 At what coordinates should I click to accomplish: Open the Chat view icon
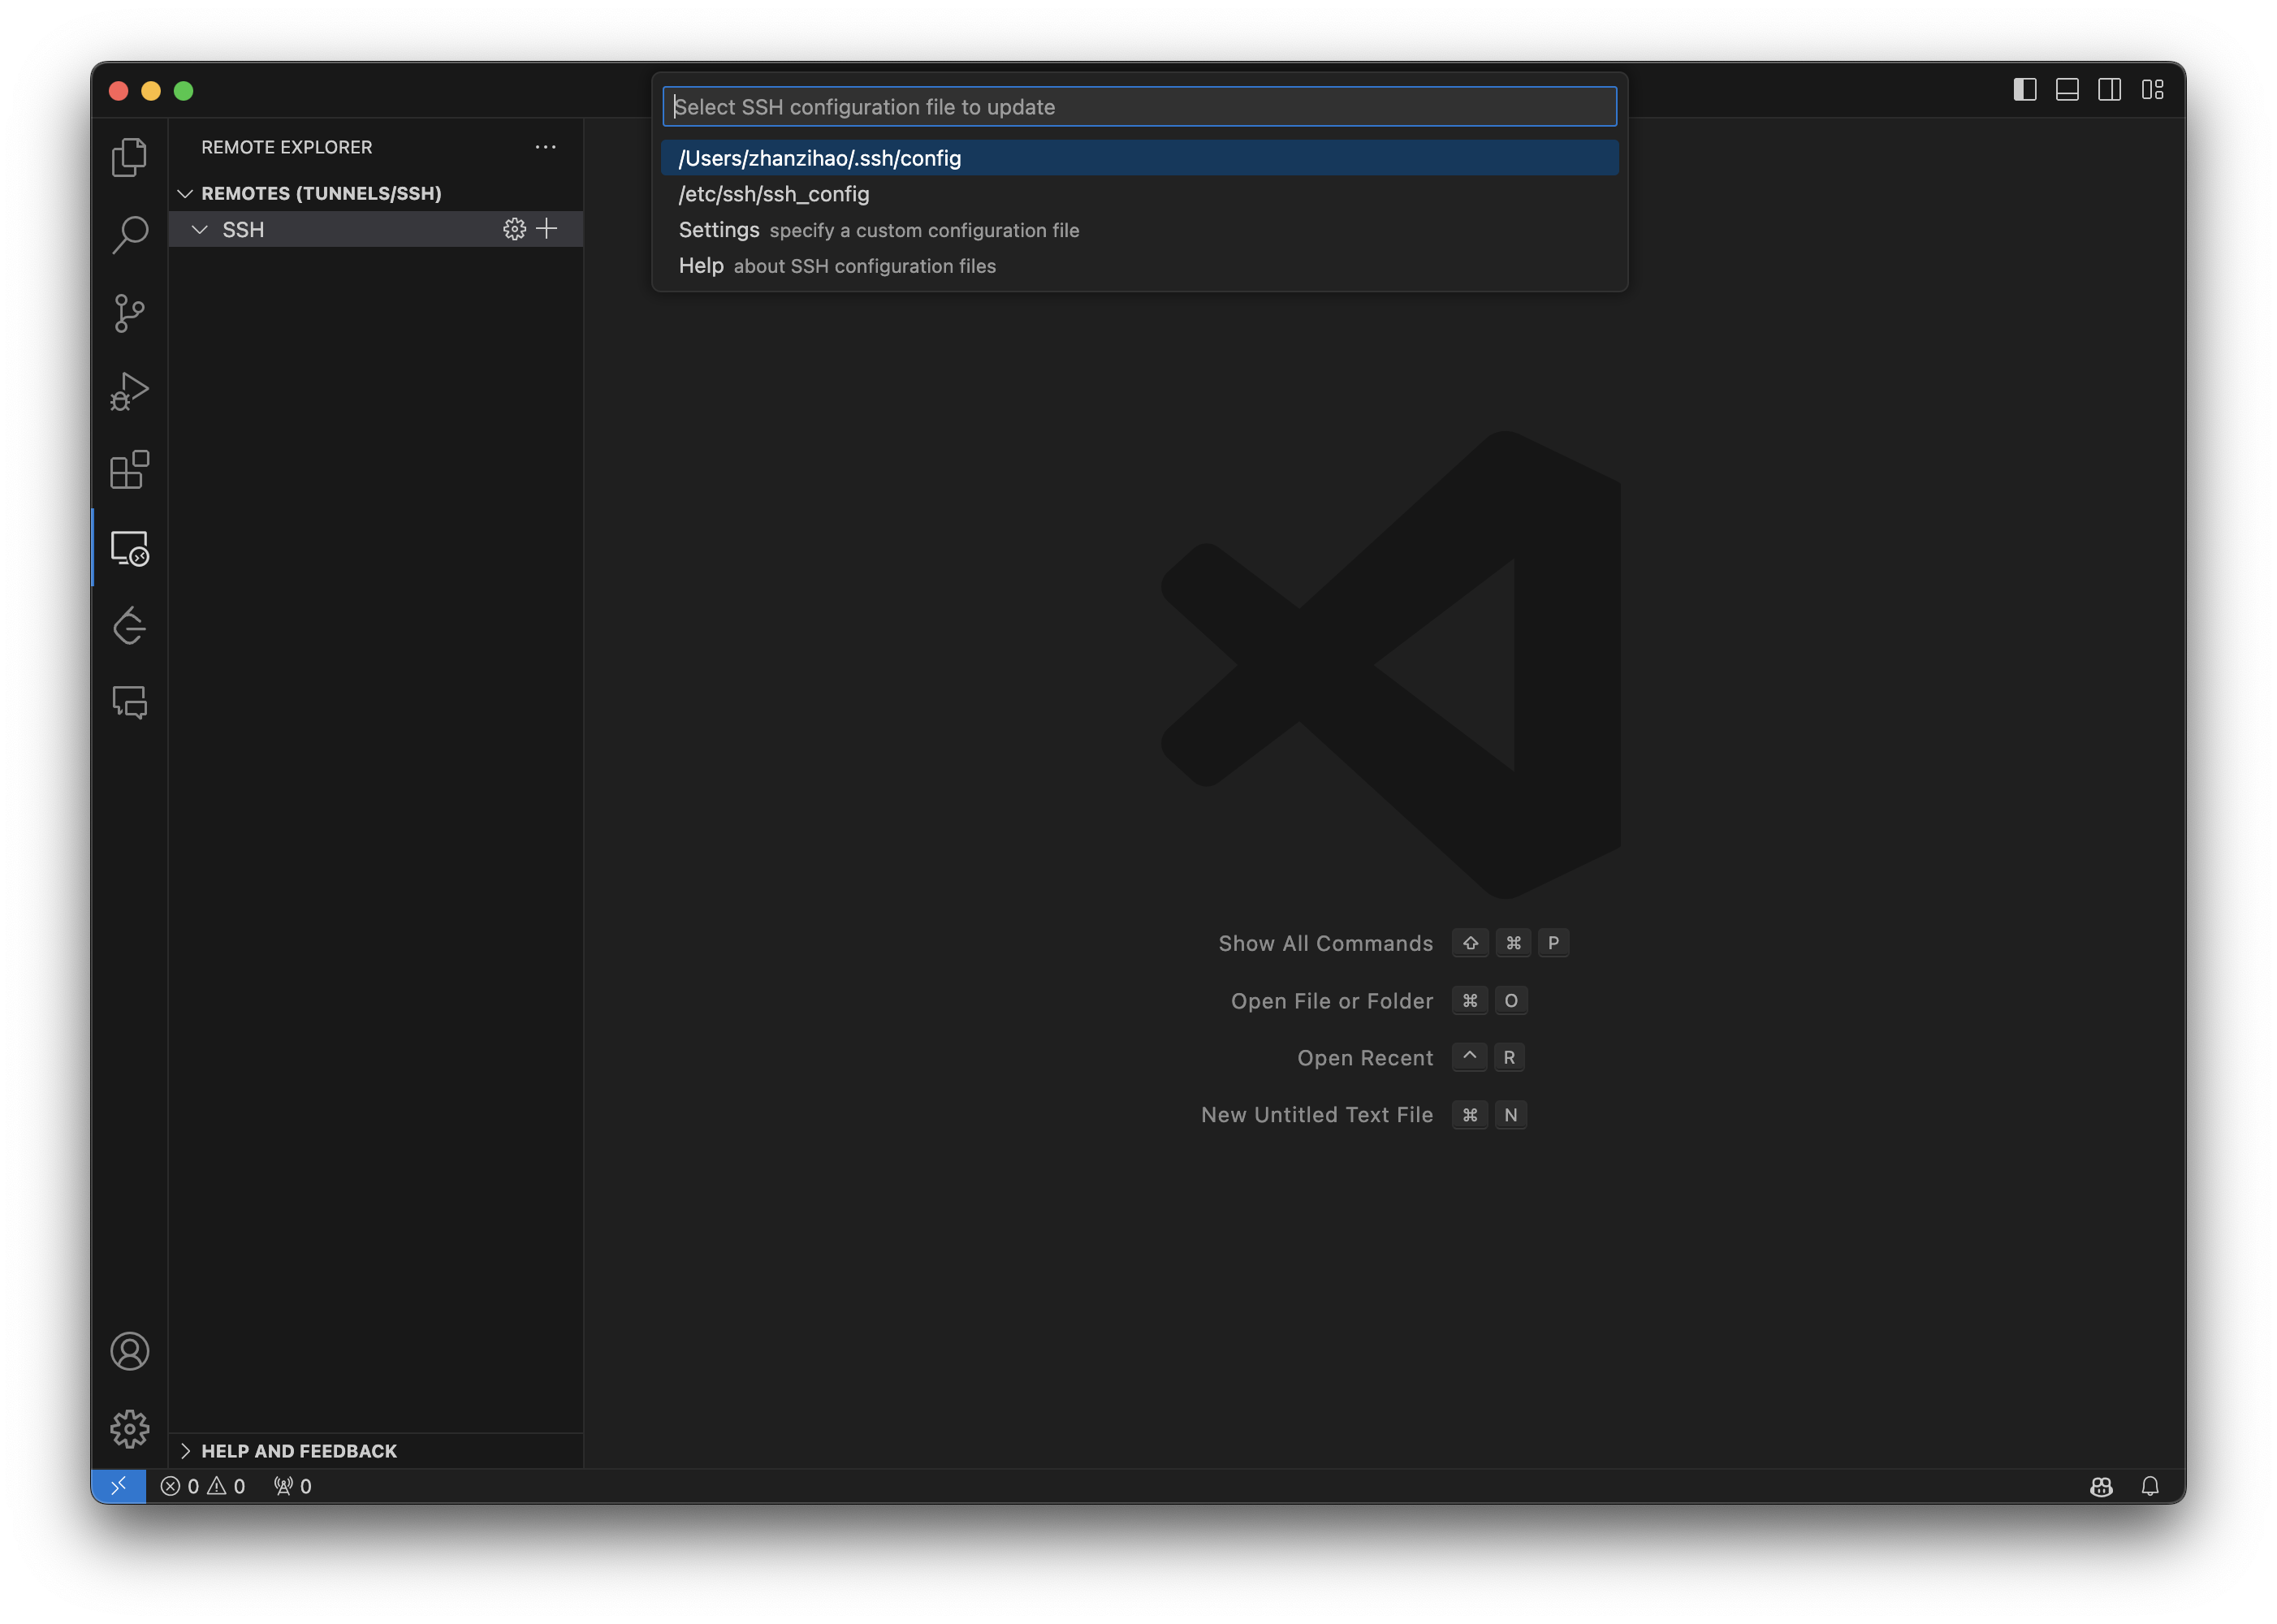pyautogui.click(x=129, y=703)
